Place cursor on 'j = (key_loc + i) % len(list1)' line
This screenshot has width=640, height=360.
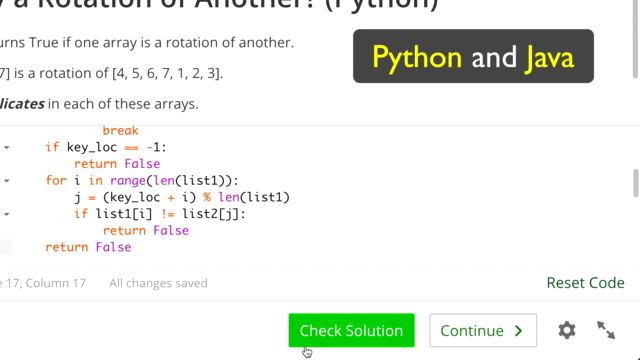click(182, 197)
